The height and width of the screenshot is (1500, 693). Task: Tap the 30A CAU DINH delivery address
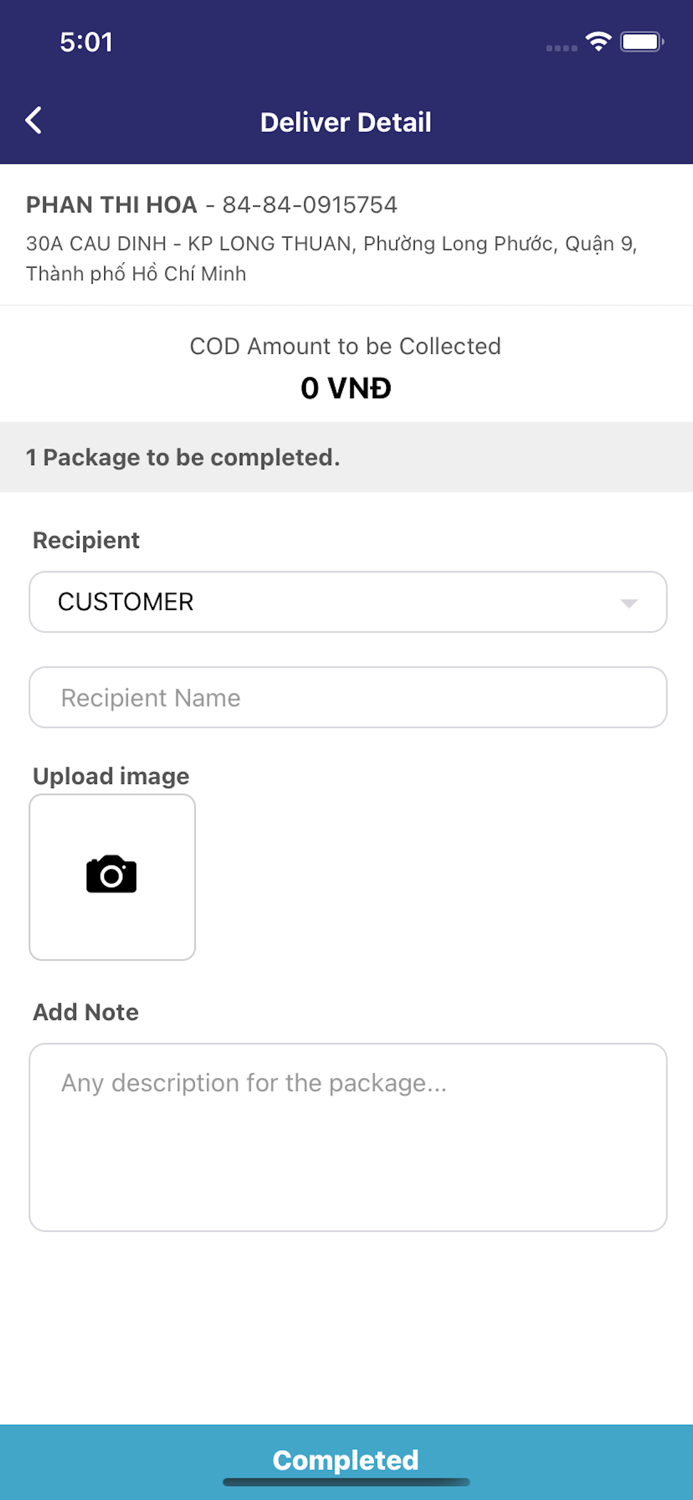click(331, 258)
